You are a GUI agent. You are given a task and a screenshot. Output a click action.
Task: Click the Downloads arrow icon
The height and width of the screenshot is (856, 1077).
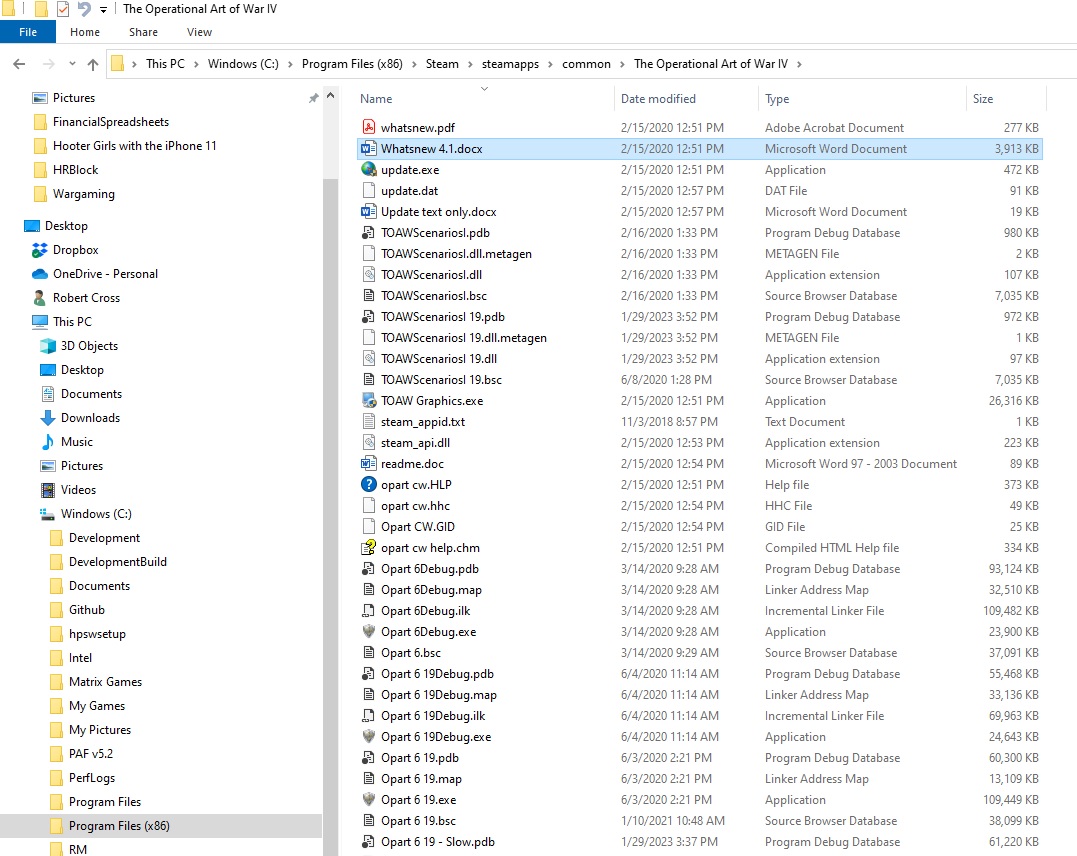(48, 418)
